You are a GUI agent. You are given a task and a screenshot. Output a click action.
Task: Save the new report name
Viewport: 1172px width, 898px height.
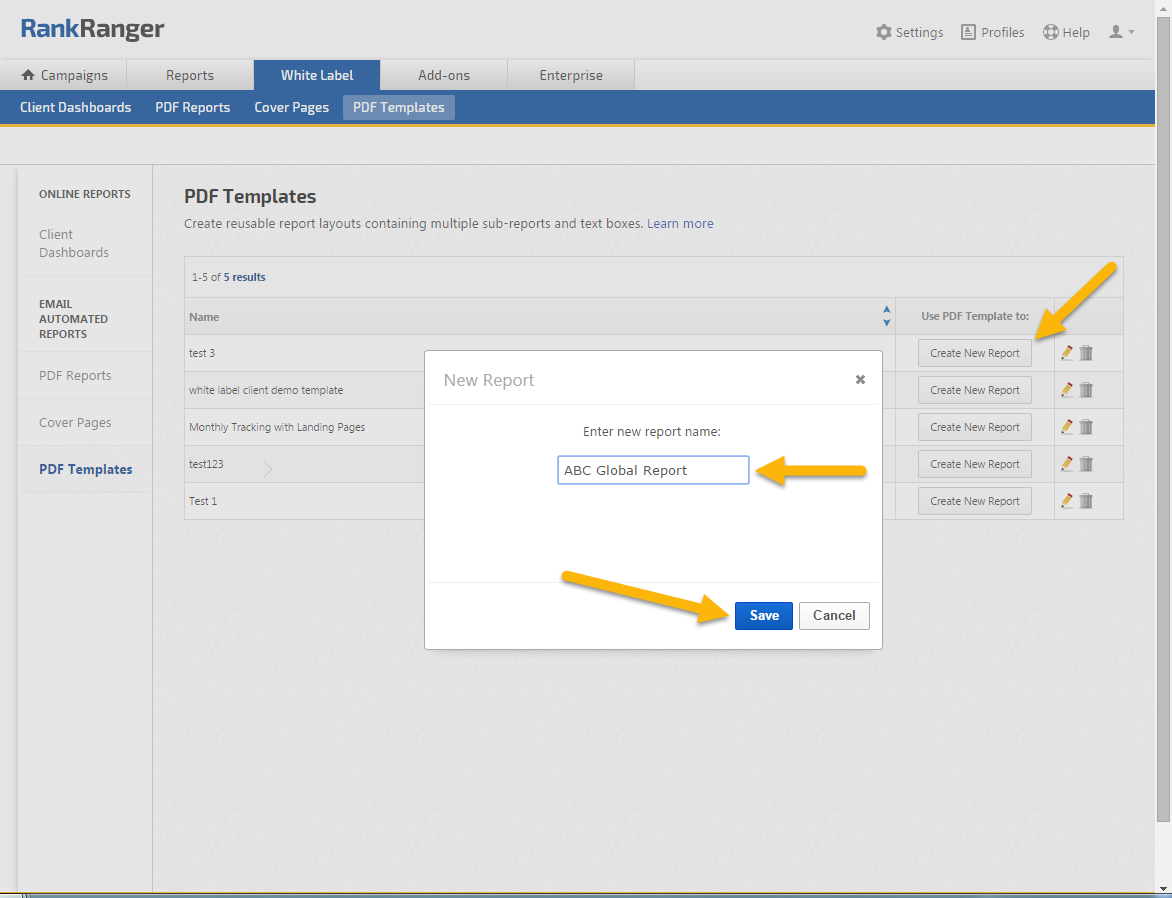coord(763,616)
